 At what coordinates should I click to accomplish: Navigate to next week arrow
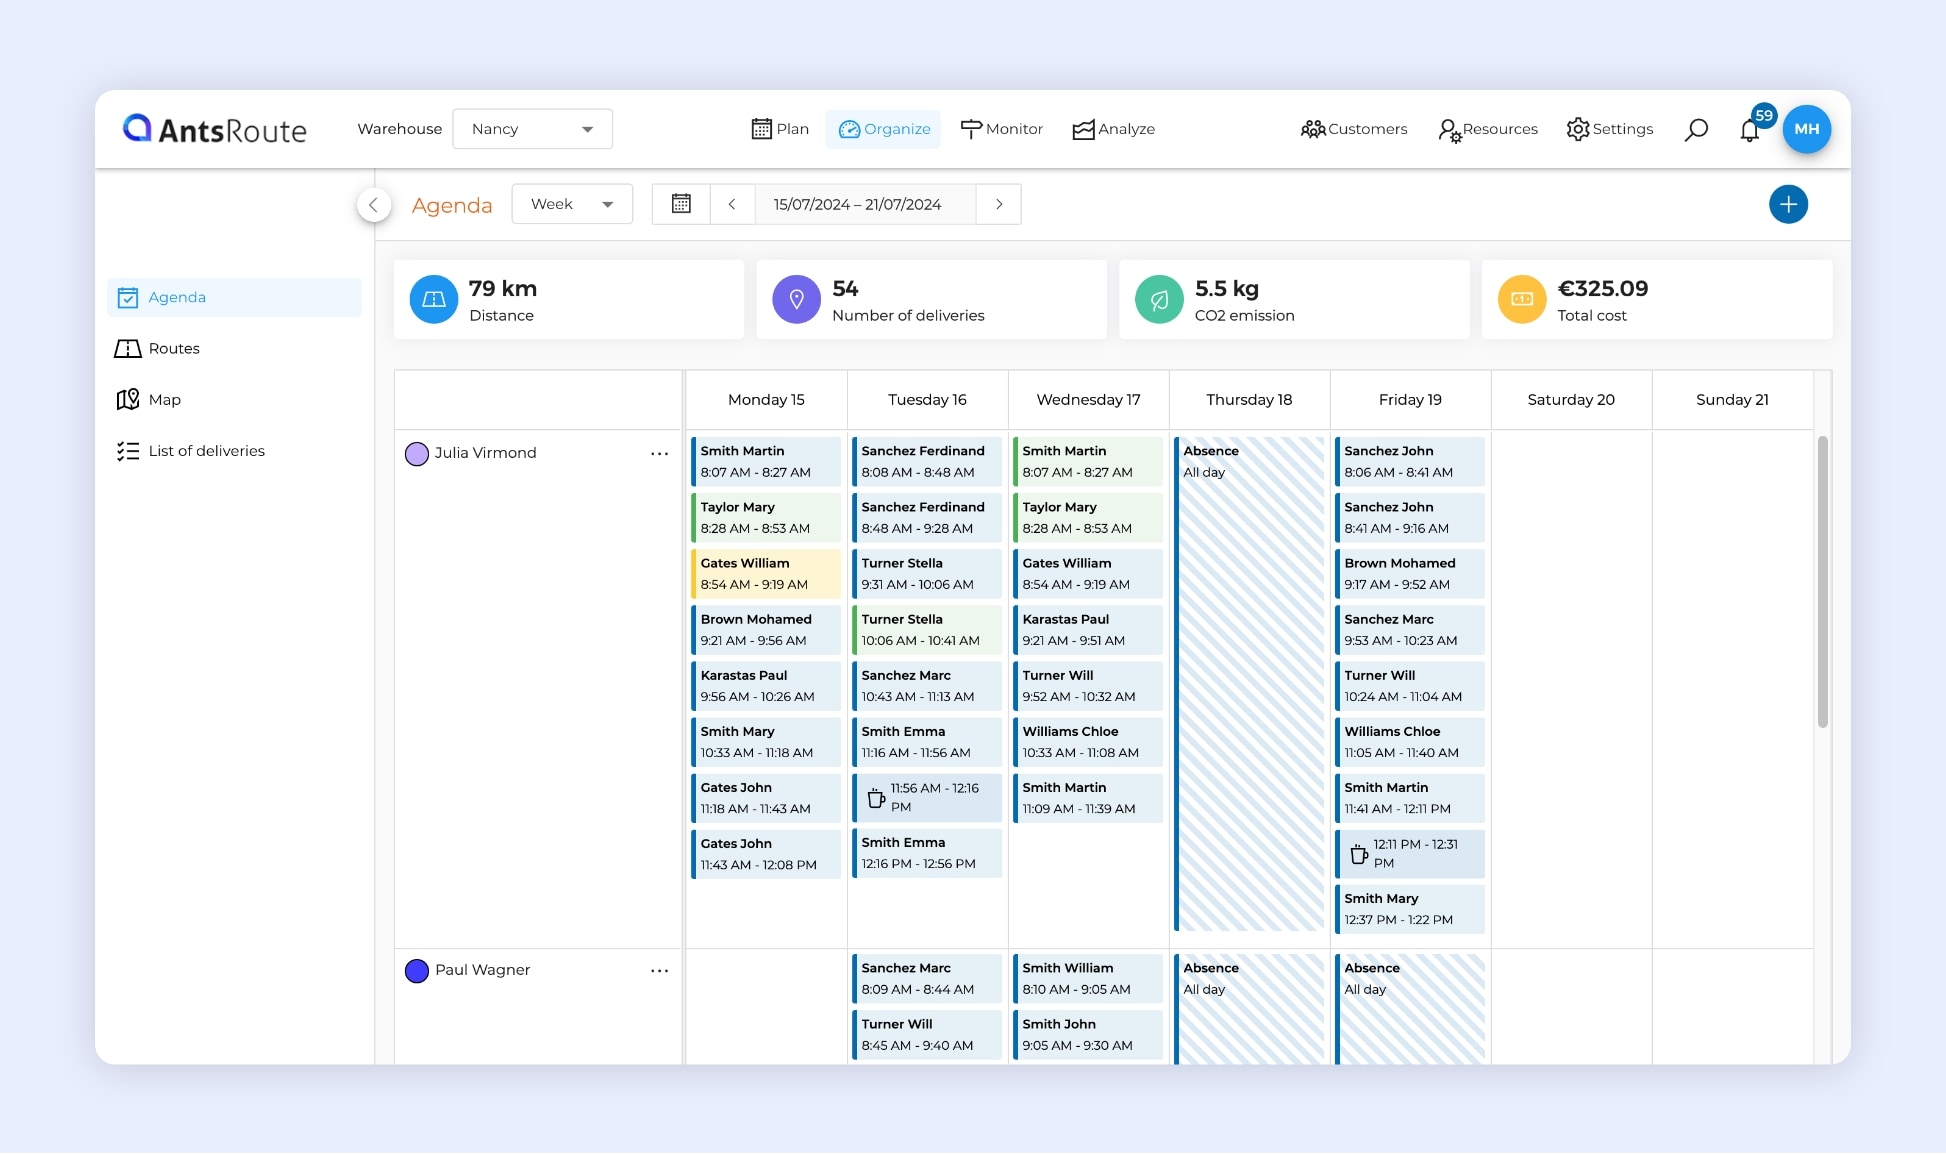(x=998, y=203)
